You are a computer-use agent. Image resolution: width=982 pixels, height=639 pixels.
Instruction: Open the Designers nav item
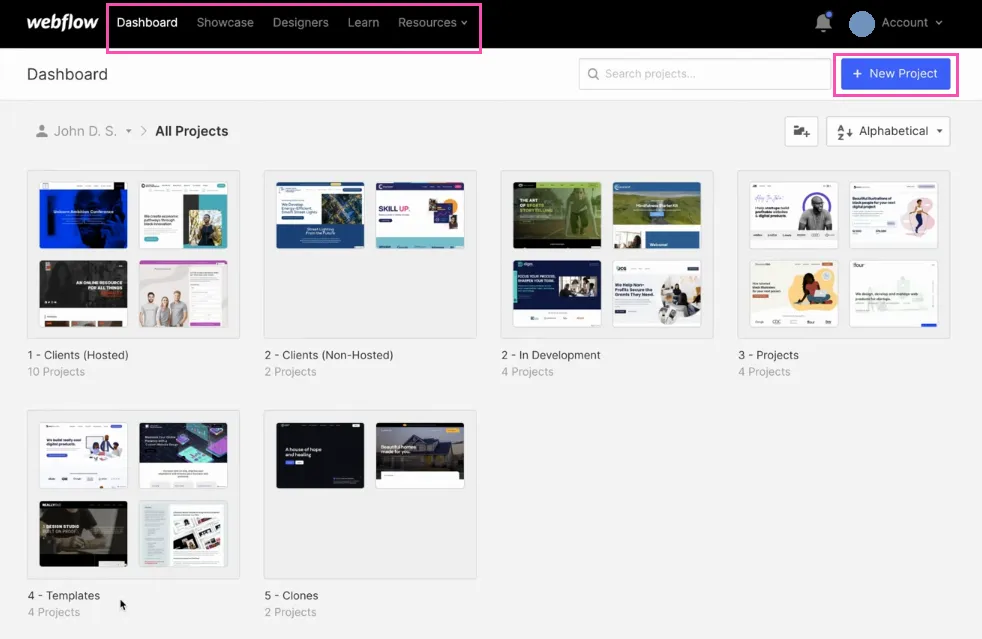[301, 23]
